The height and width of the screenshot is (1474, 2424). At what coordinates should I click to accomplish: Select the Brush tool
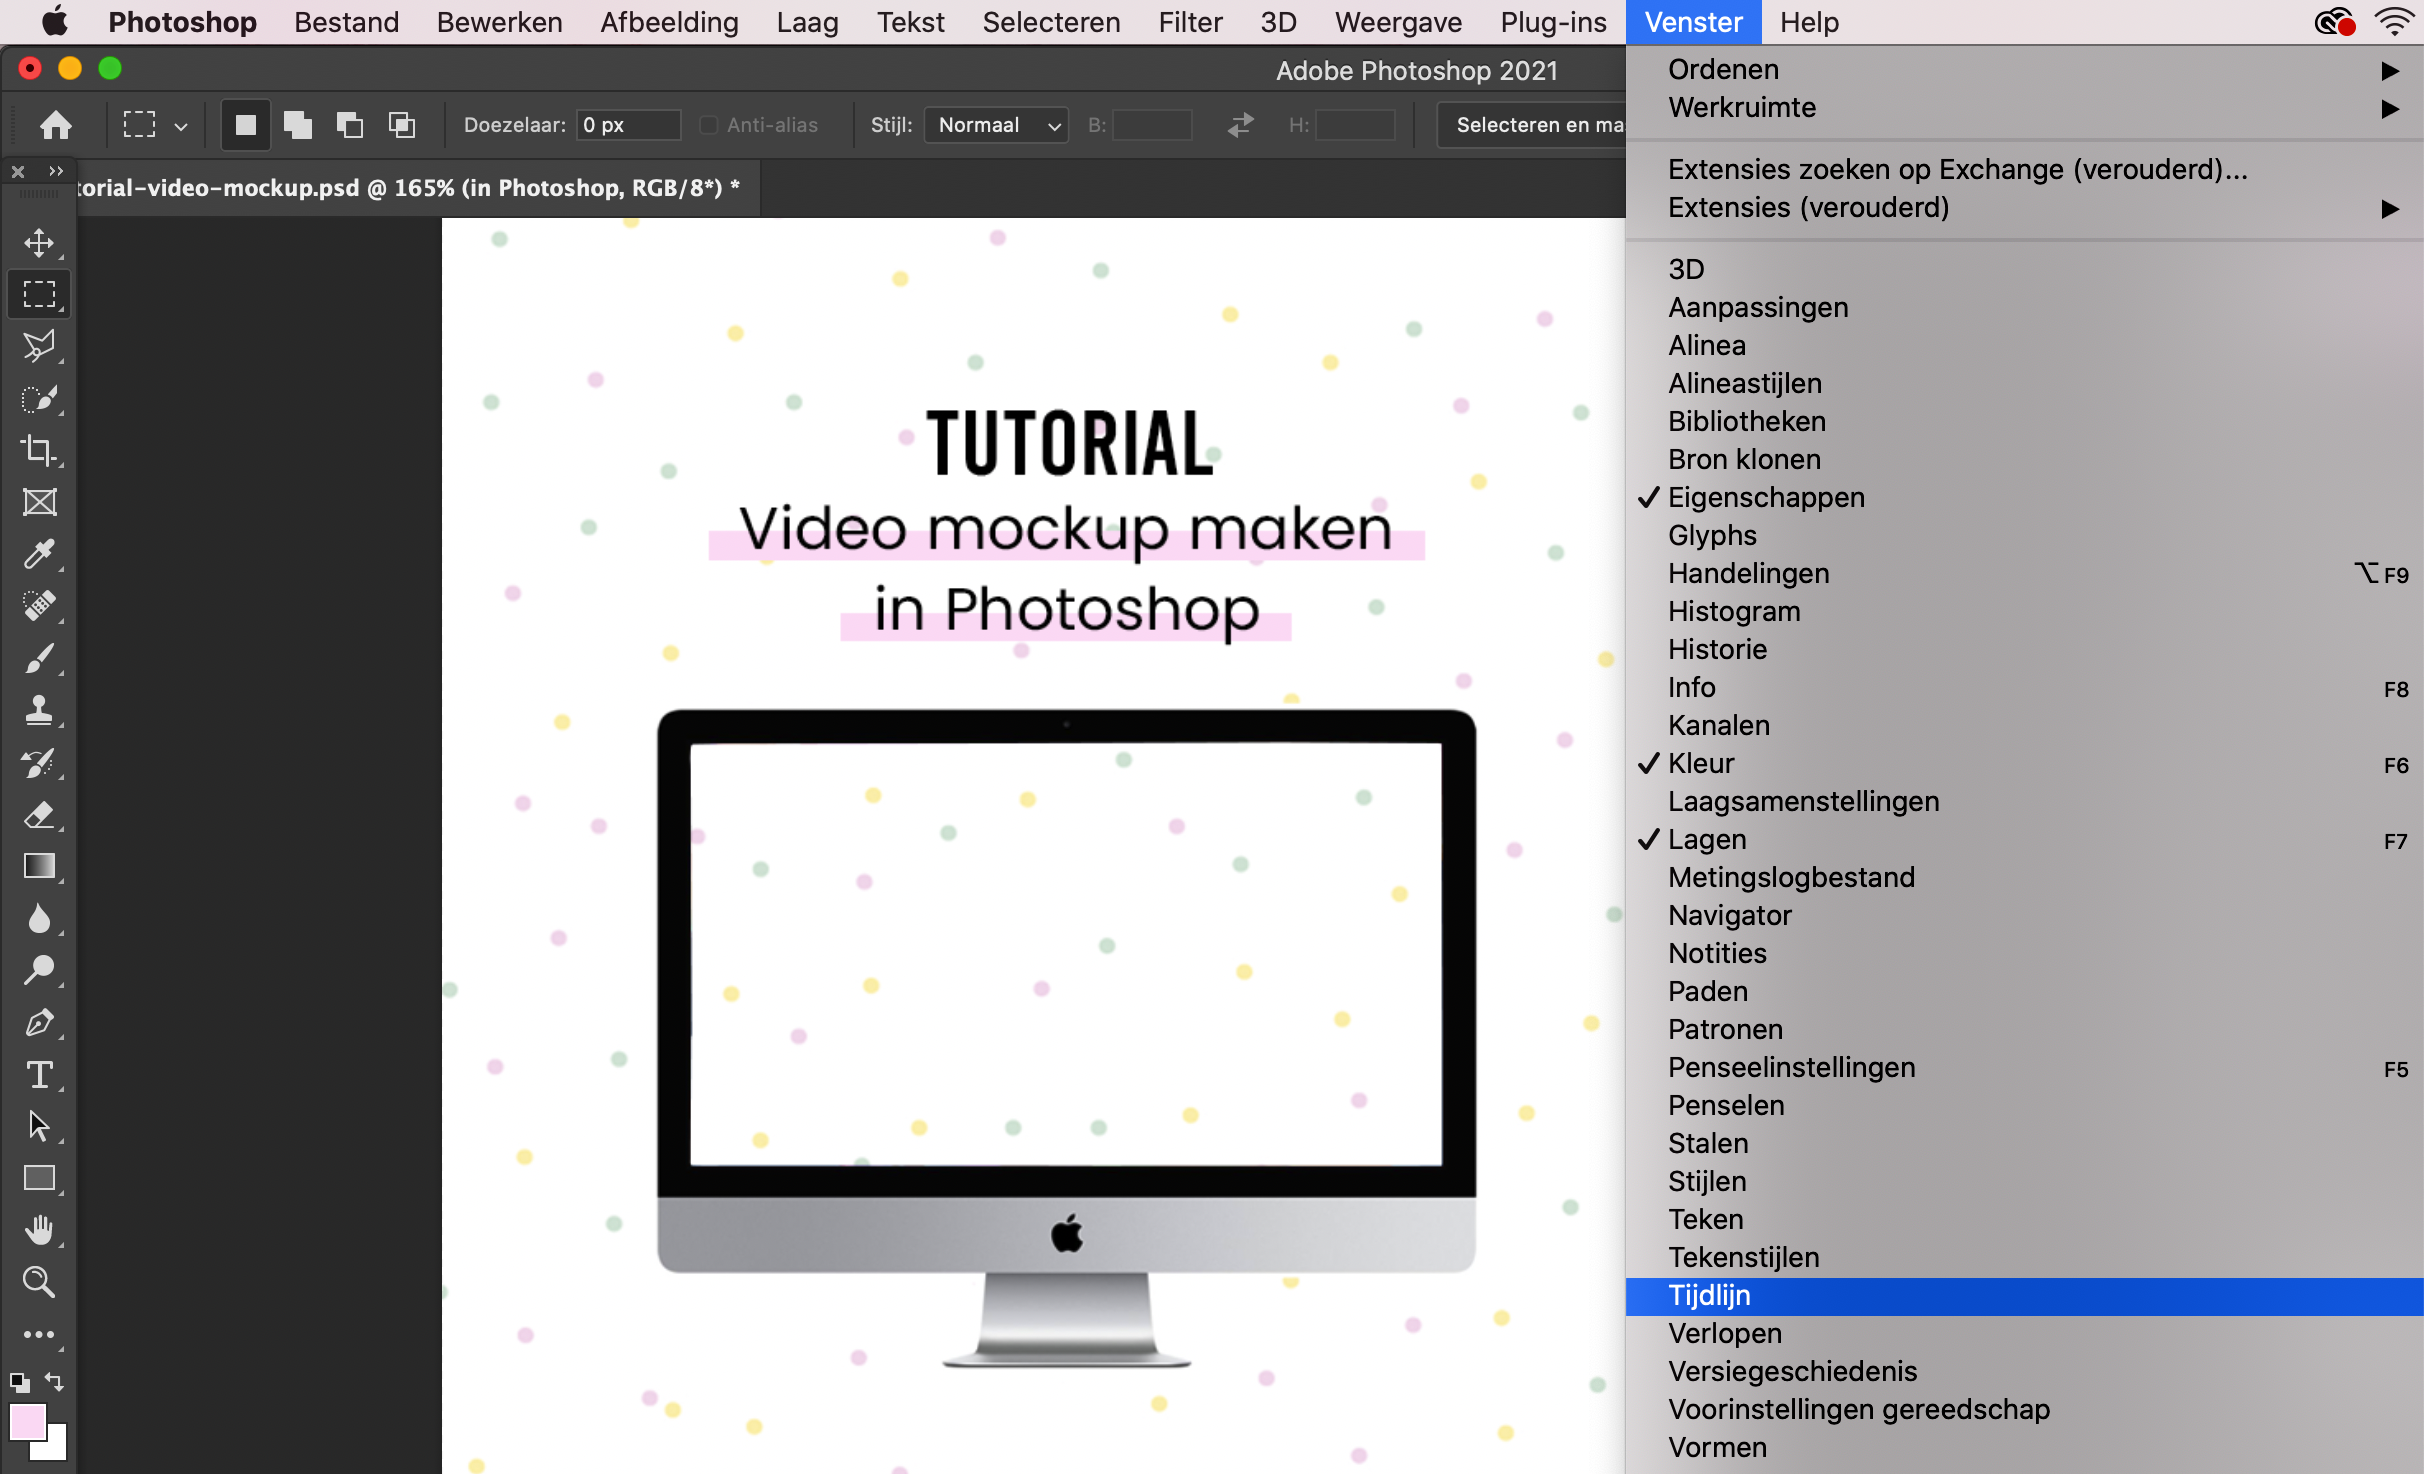coord(39,658)
